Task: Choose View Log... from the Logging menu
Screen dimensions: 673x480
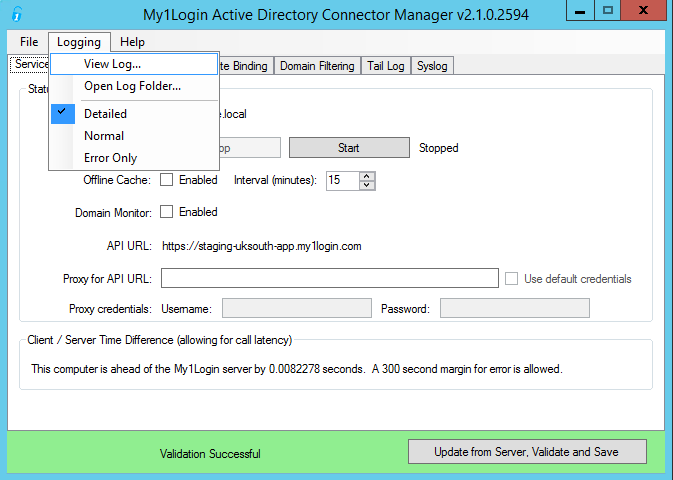Action: point(134,64)
